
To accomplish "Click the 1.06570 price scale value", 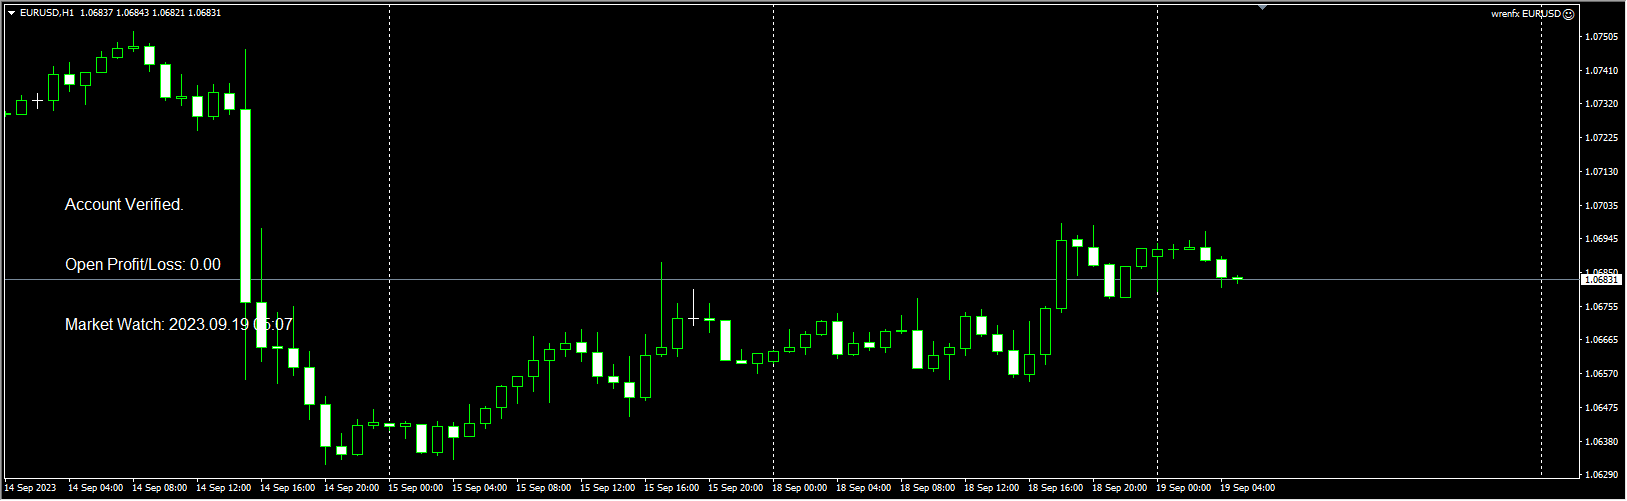I will (1602, 374).
